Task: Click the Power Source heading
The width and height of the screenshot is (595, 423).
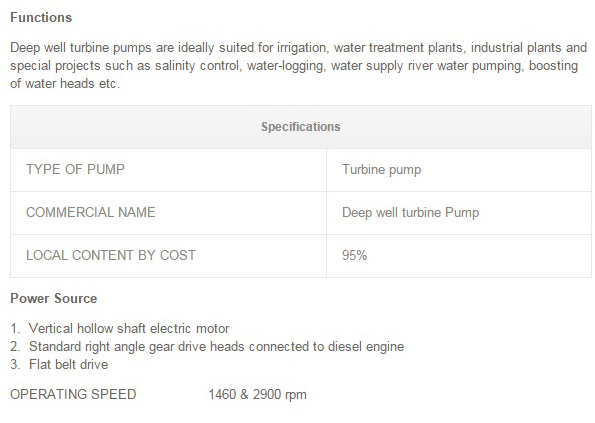Action: (x=54, y=299)
